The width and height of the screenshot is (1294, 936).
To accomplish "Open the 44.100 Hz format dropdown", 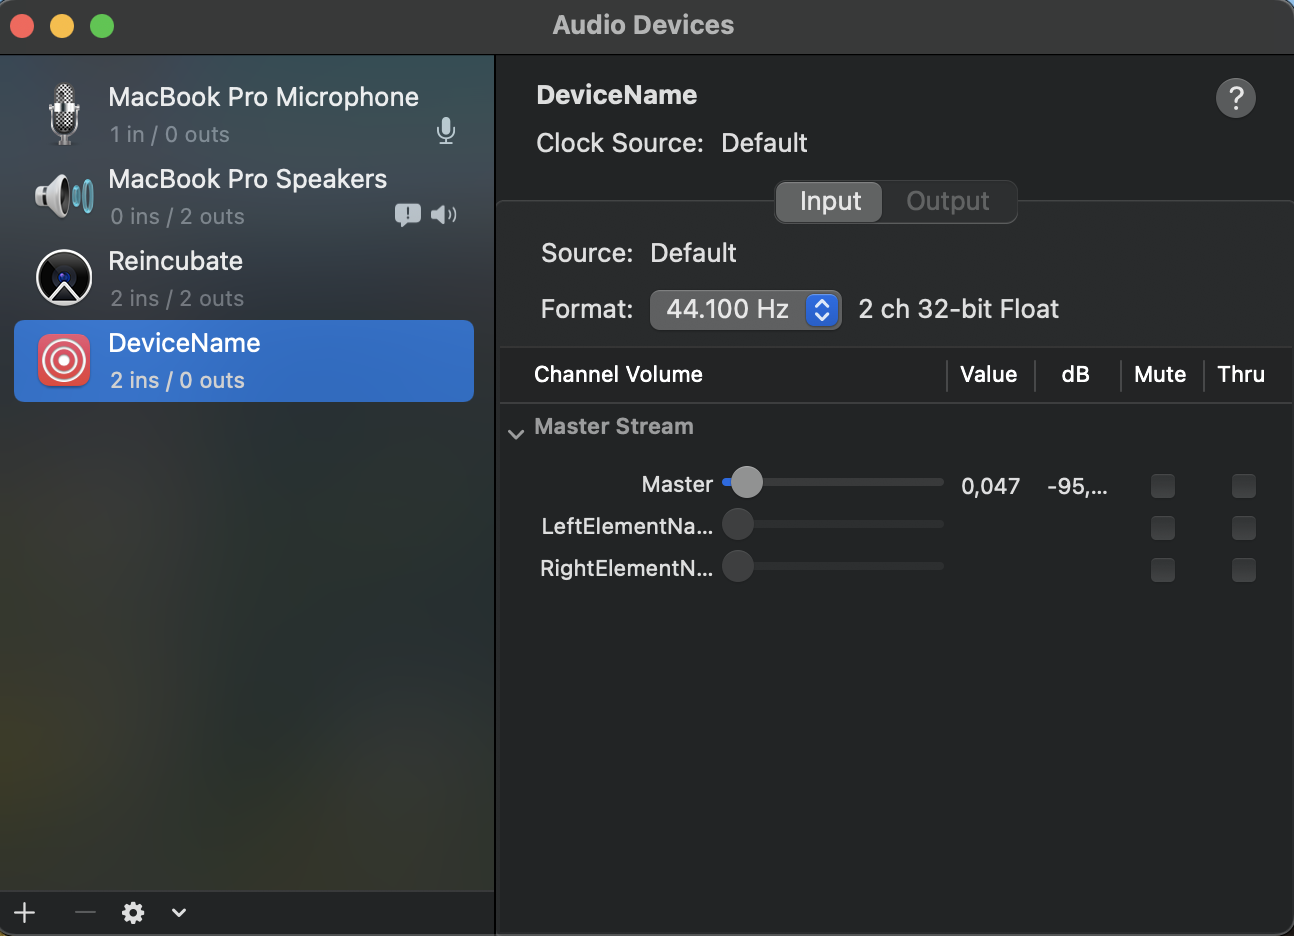I will pyautogui.click(x=745, y=310).
